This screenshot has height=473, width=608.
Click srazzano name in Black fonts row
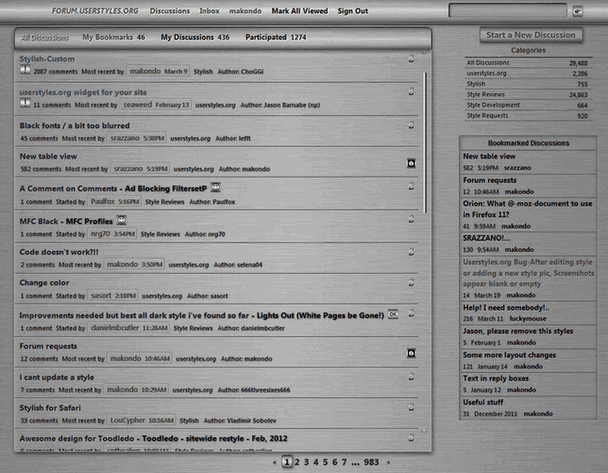pos(125,138)
